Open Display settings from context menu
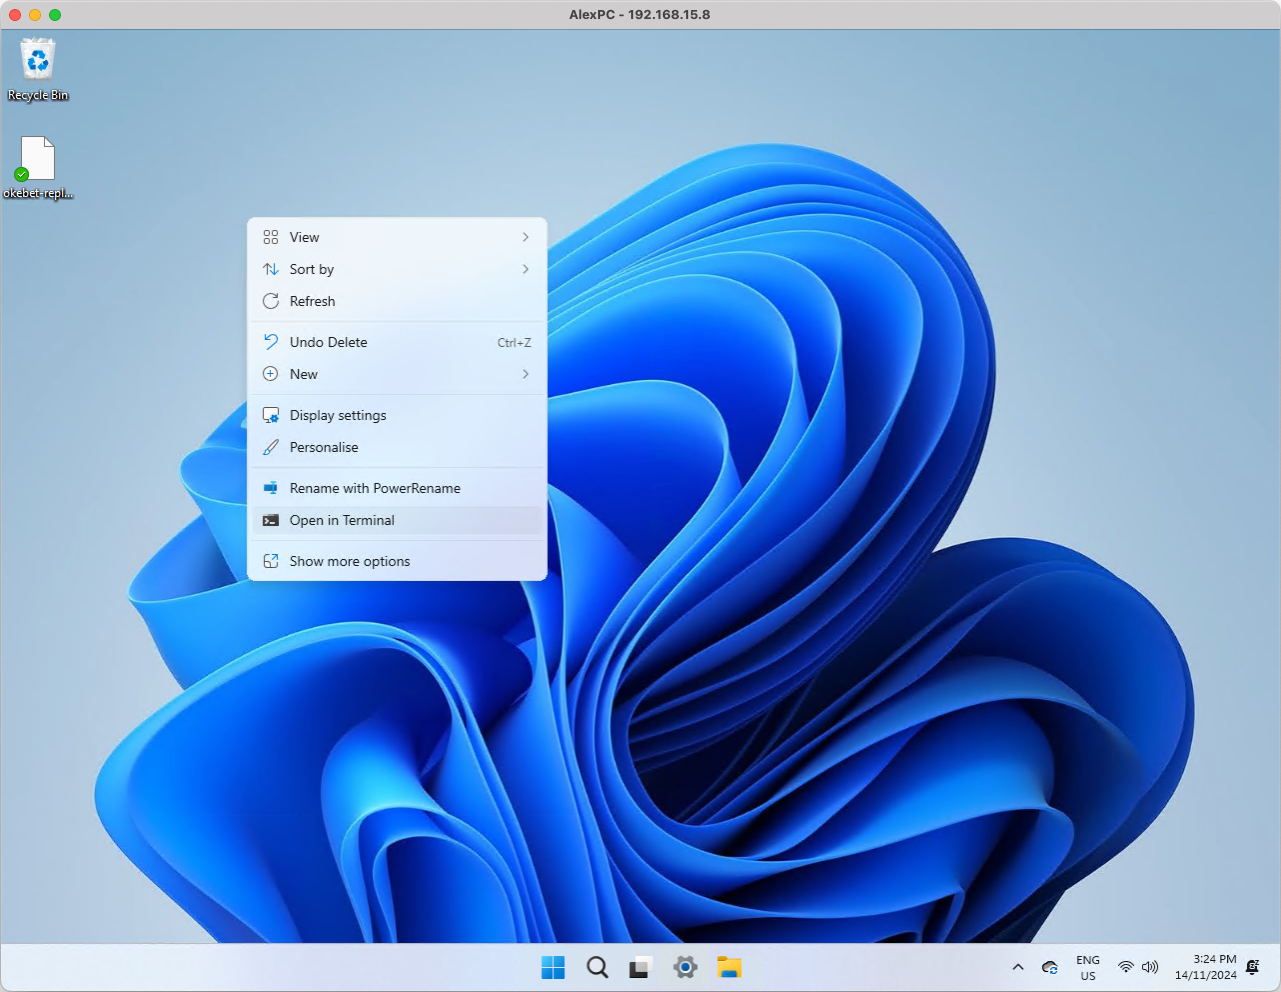This screenshot has height=992, width=1281. click(397, 415)
